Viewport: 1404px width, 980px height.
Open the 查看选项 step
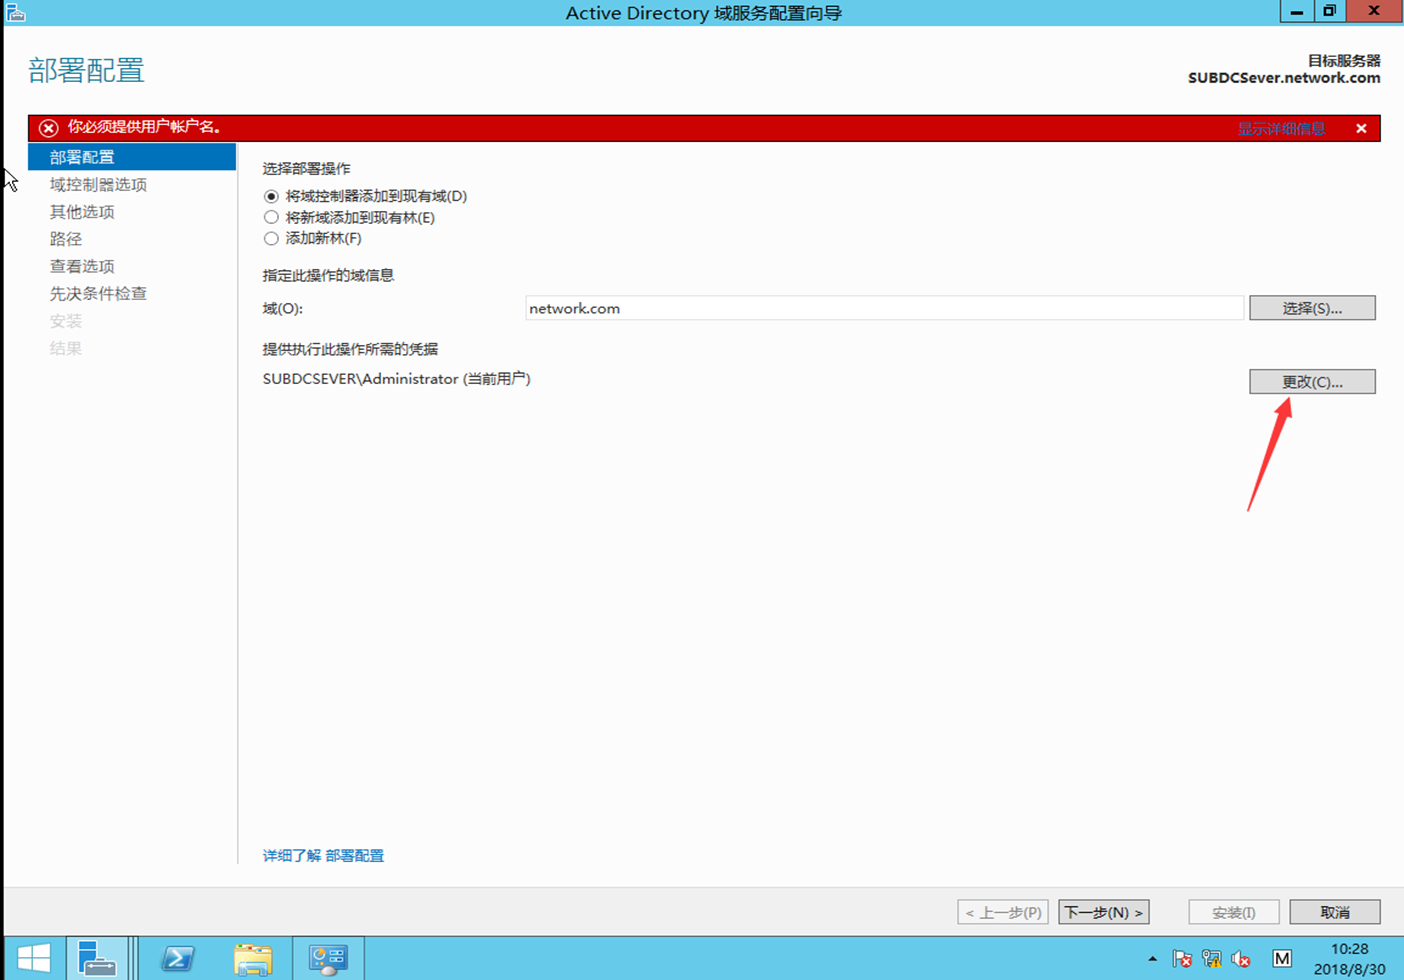[x=82, y=266]
